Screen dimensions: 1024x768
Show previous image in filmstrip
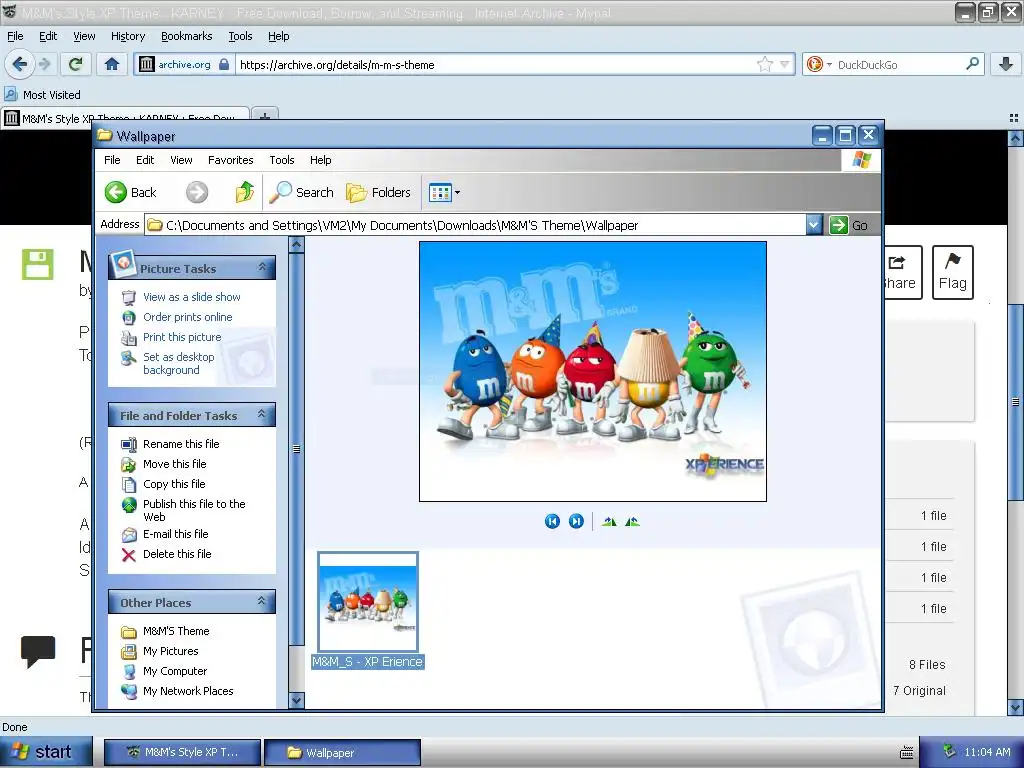pos(552,521)
